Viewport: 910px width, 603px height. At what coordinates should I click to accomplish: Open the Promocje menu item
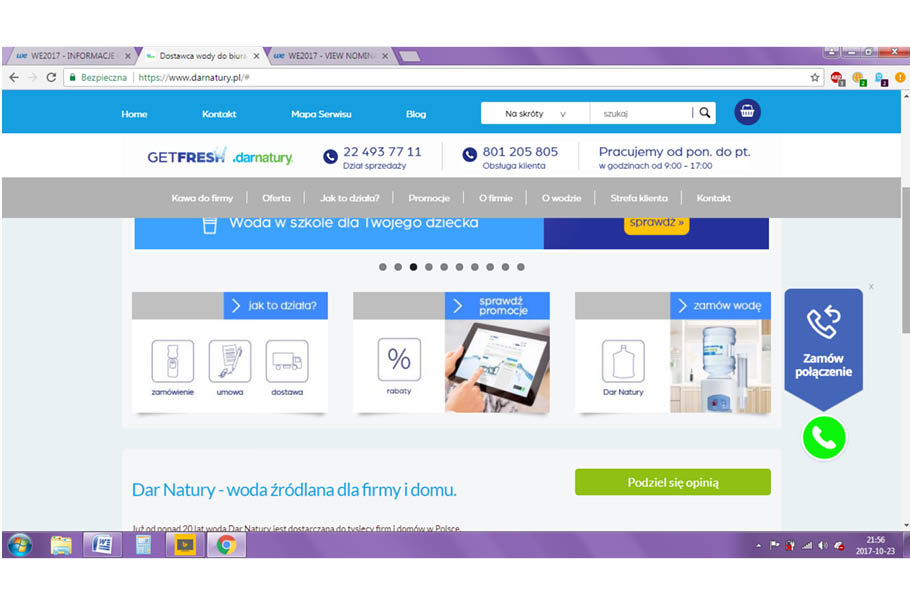[429, 198]
